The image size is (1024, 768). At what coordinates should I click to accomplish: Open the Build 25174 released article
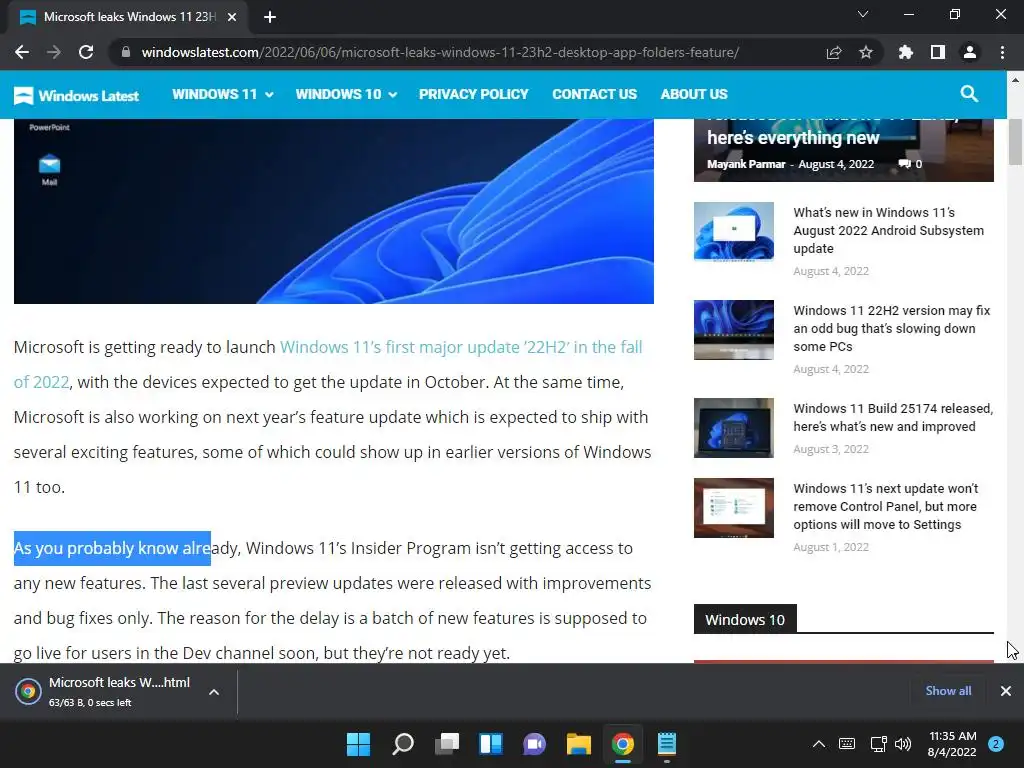[x=893, y=417]
